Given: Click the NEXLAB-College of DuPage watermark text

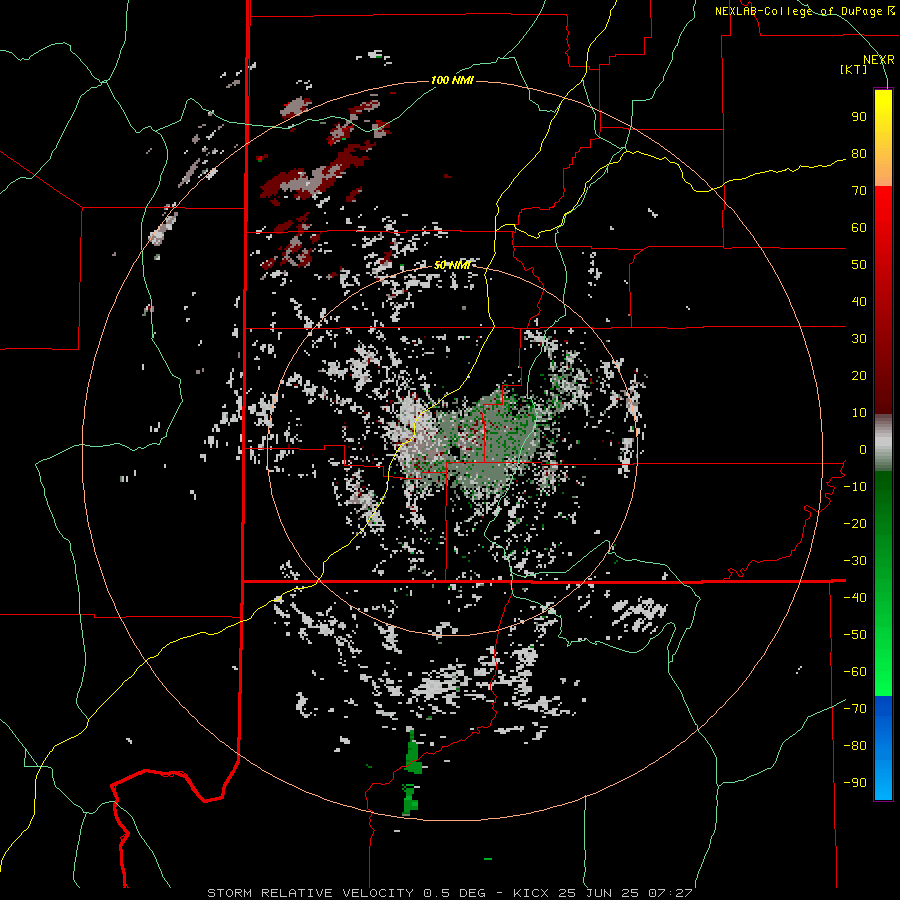Looking at the screenshot, I should pos(805,11).
